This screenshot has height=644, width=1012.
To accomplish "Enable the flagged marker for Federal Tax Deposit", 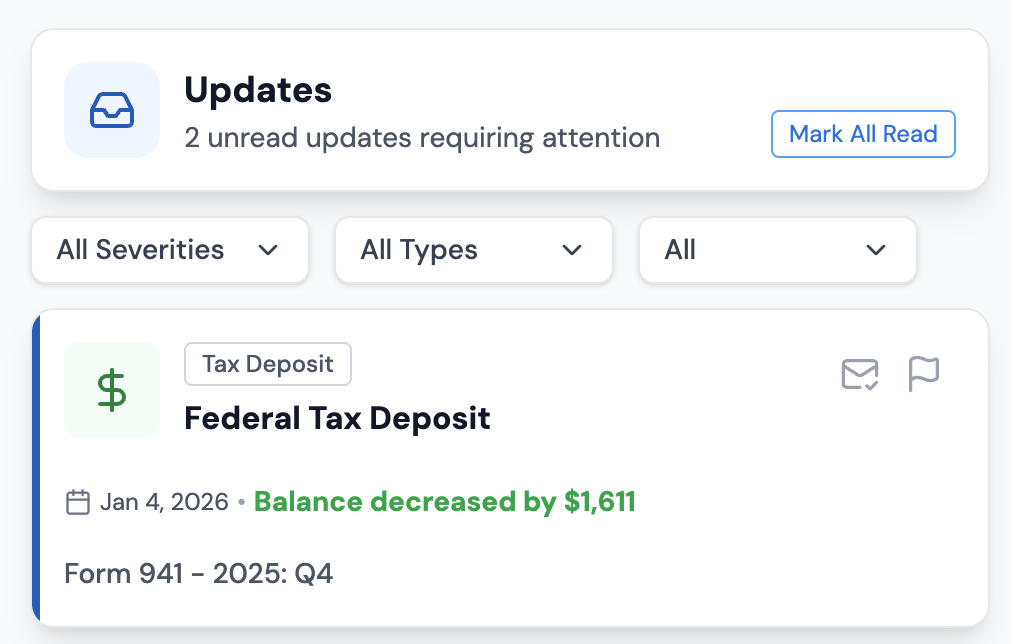I will (x=923, y=374).
